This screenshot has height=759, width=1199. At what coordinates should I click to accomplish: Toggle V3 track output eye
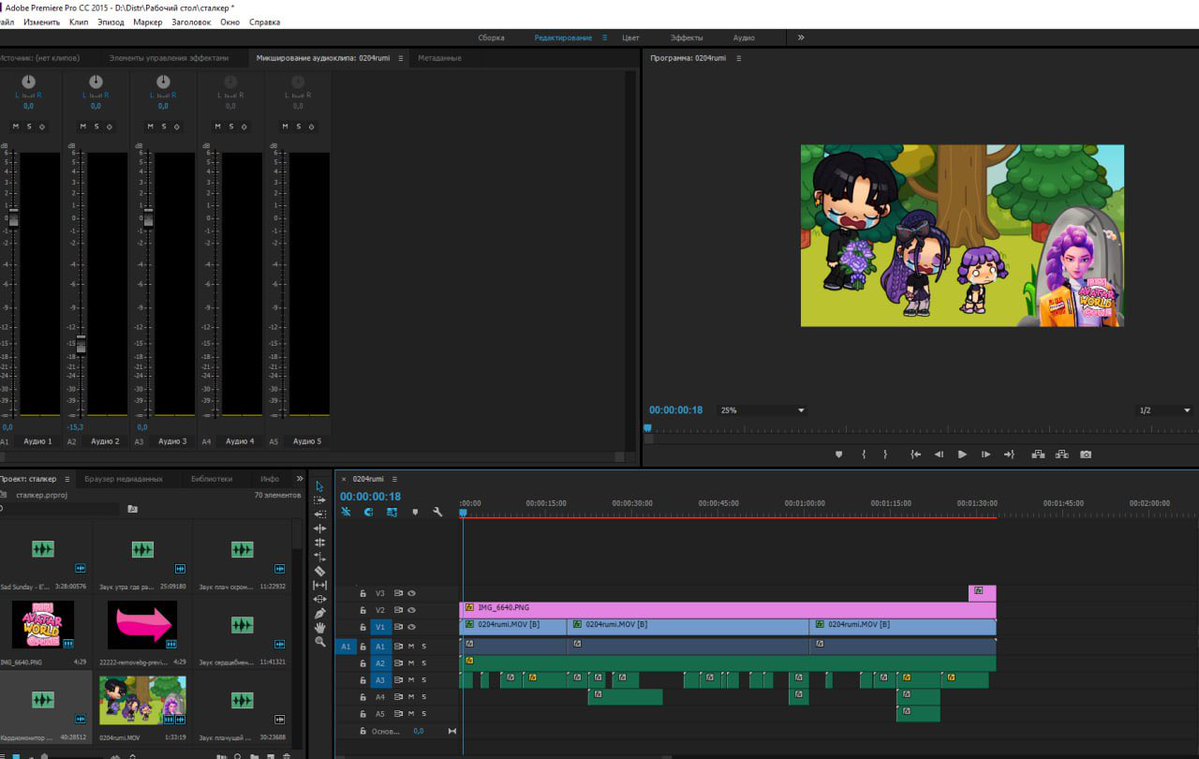411,593
